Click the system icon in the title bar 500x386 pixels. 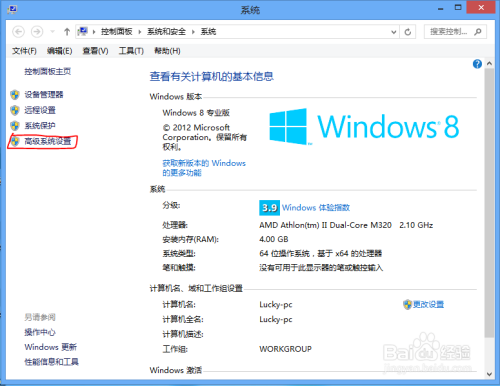(13, 9)
